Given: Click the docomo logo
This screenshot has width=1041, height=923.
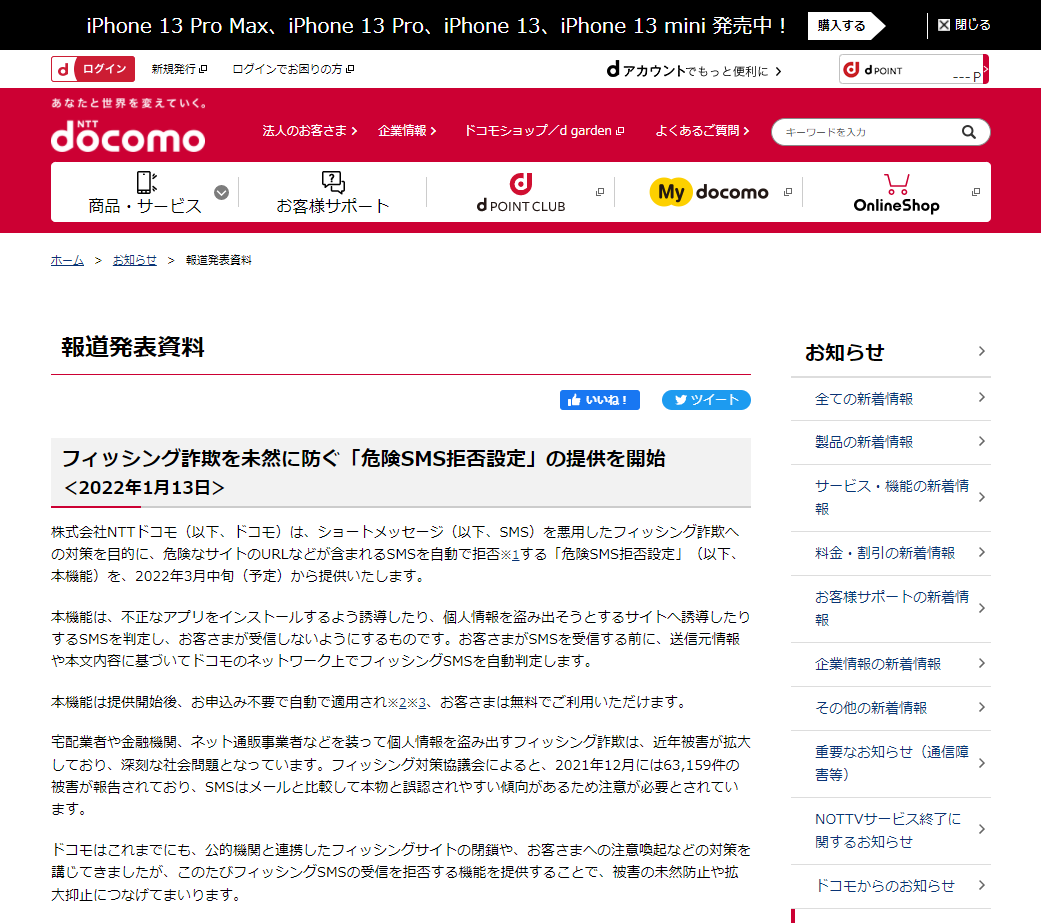Looking at the screenshot, I should tap(128, 136).
